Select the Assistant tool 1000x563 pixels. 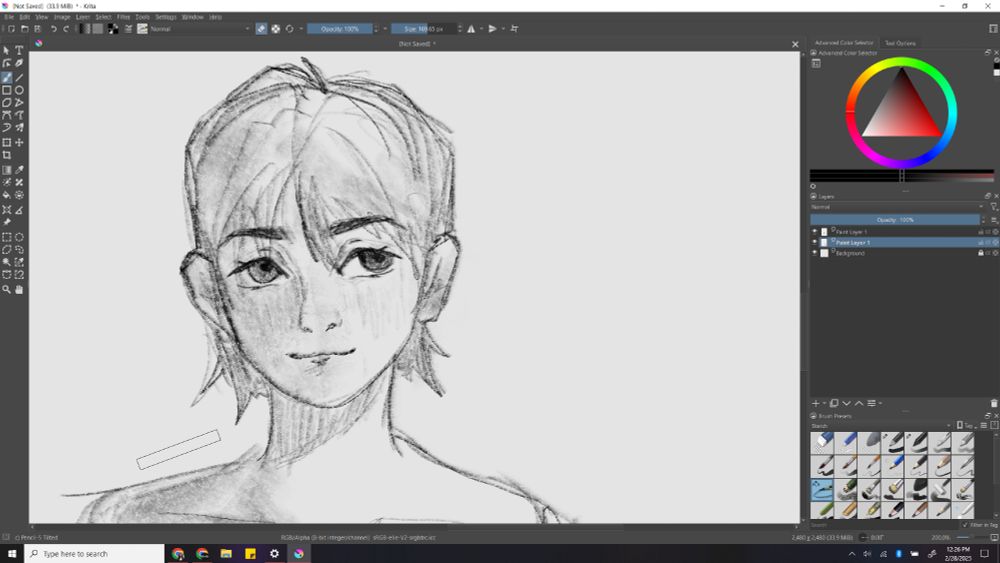(x=6, y=210)
